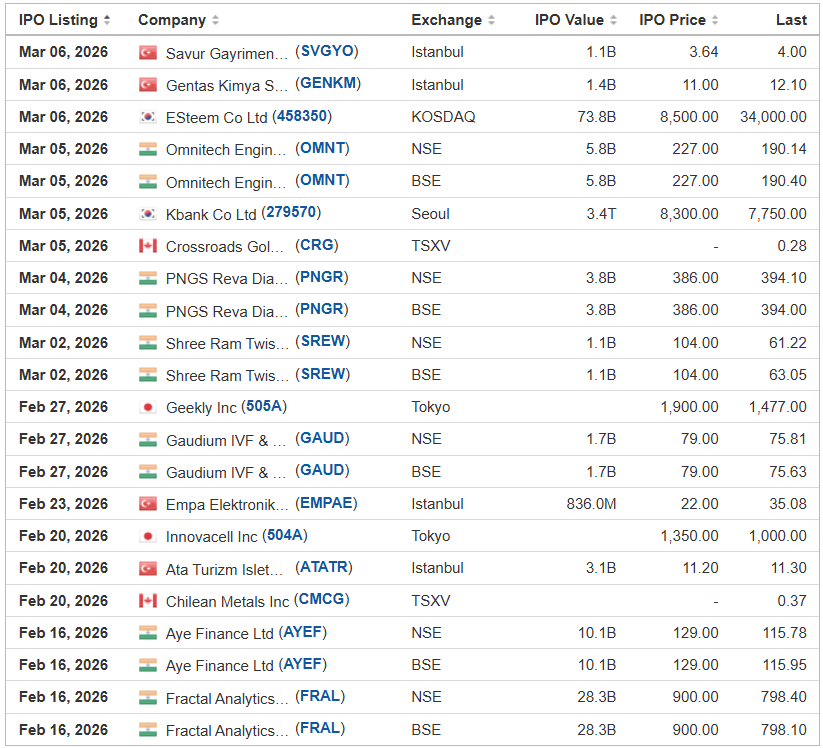
Task: Click the 34,000.00 last price value
Action: 773,117
